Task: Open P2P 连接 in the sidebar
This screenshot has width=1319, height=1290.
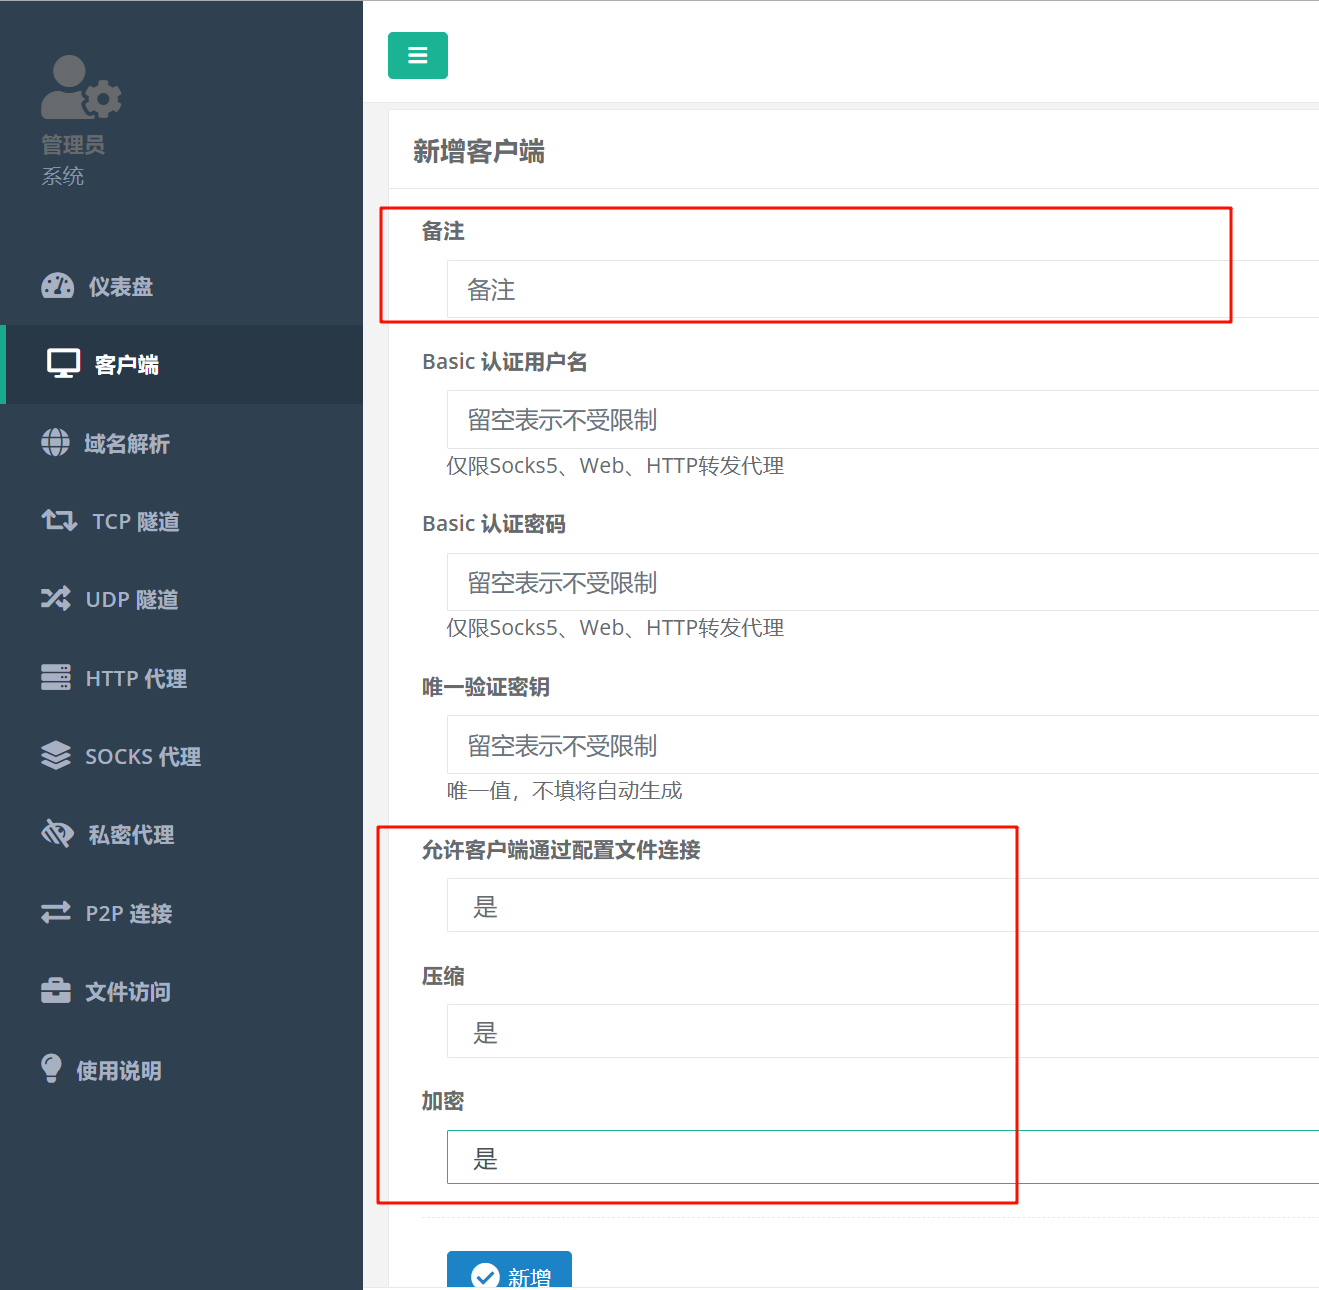Action: point(128,913)
